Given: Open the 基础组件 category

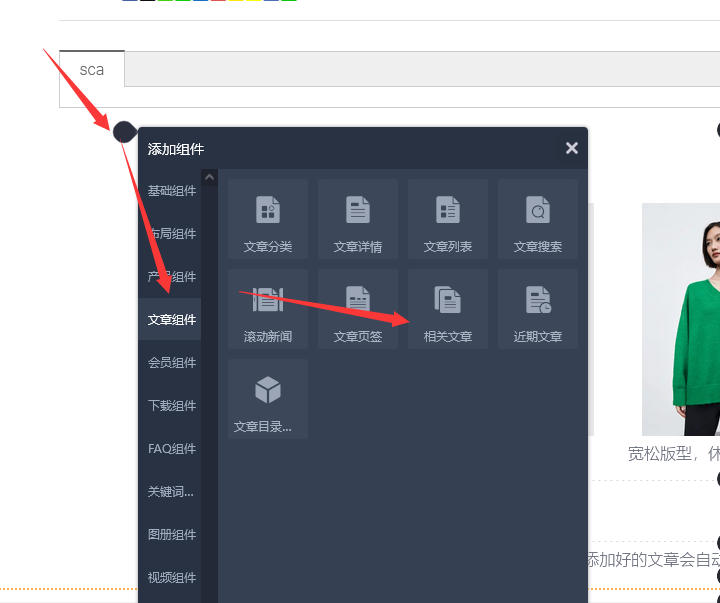Looking at the screenshot, I should [172, 191].
